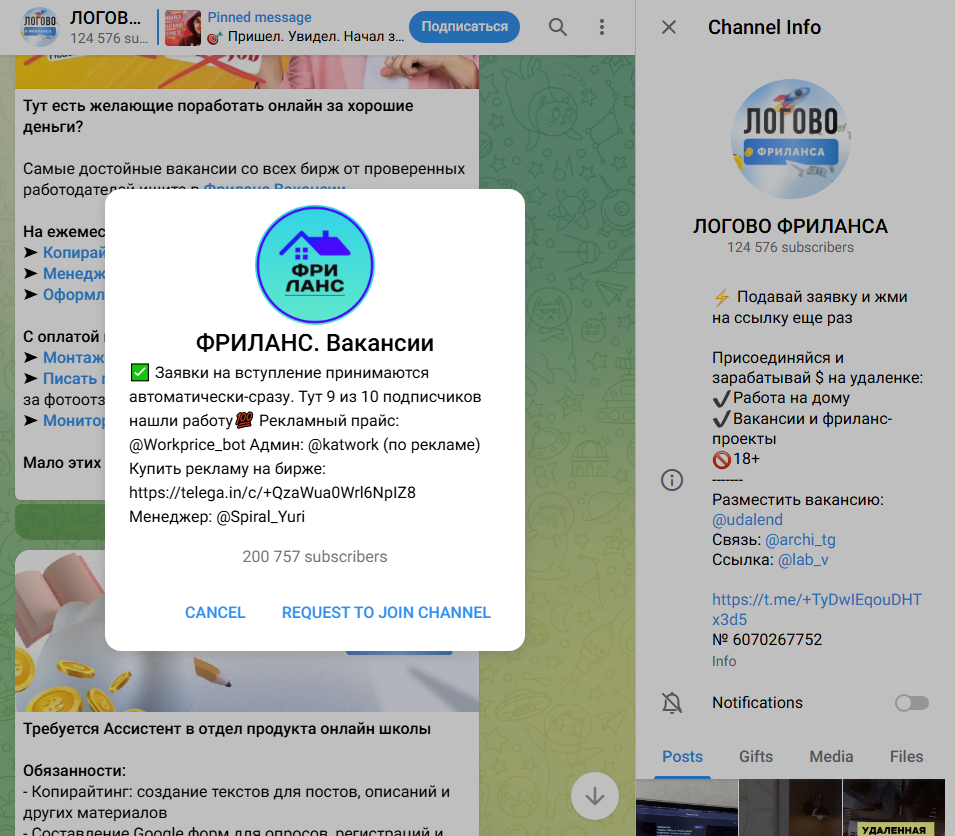955x836 pixels.
Task: Click the Оформл… link in the post
Action: coord(74,295)
